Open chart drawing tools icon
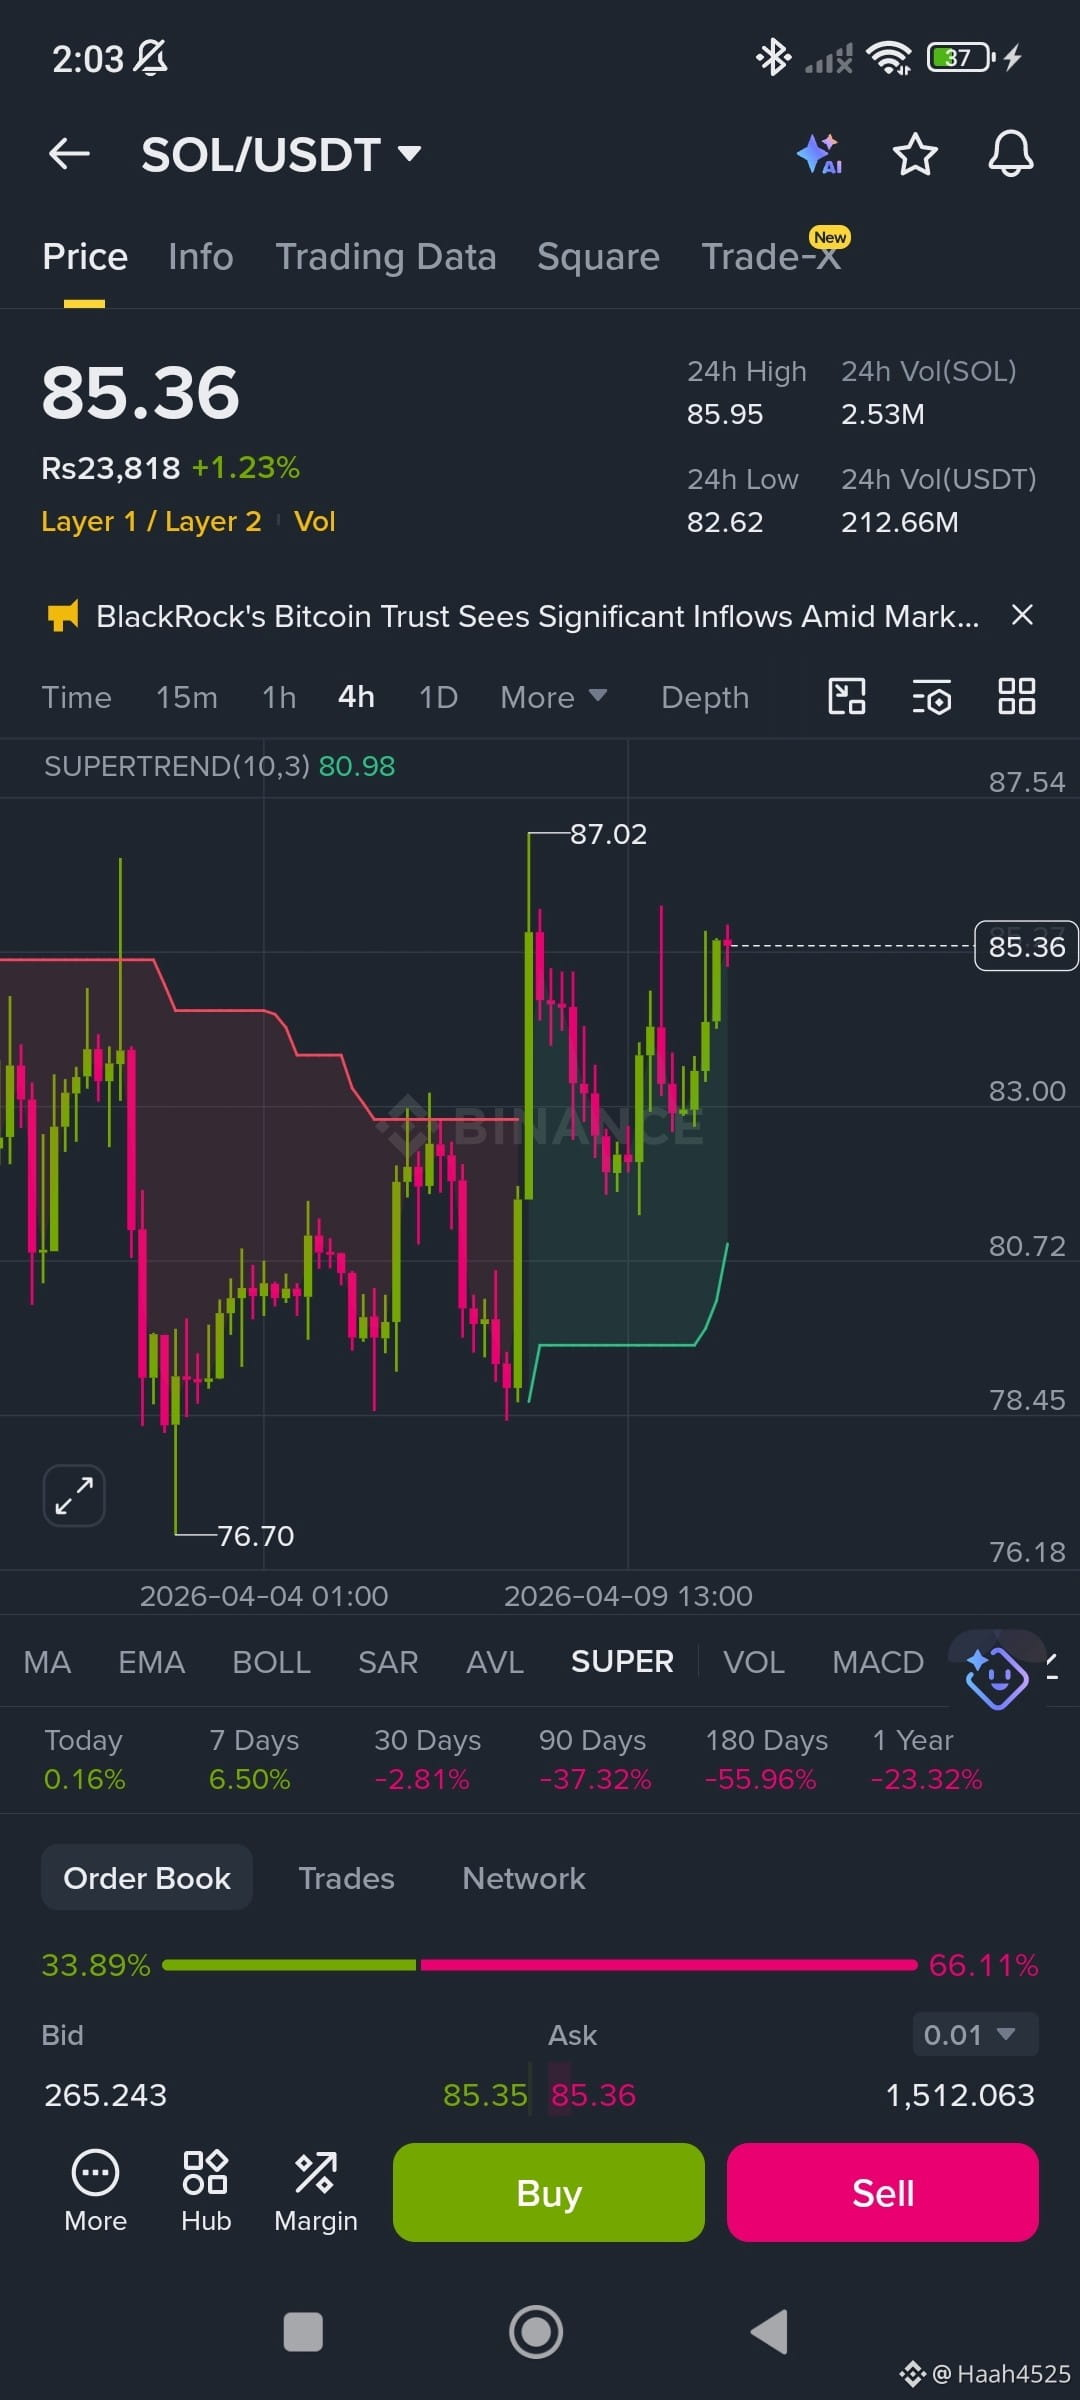The image size is (1080, 2400). coord(847,696)
